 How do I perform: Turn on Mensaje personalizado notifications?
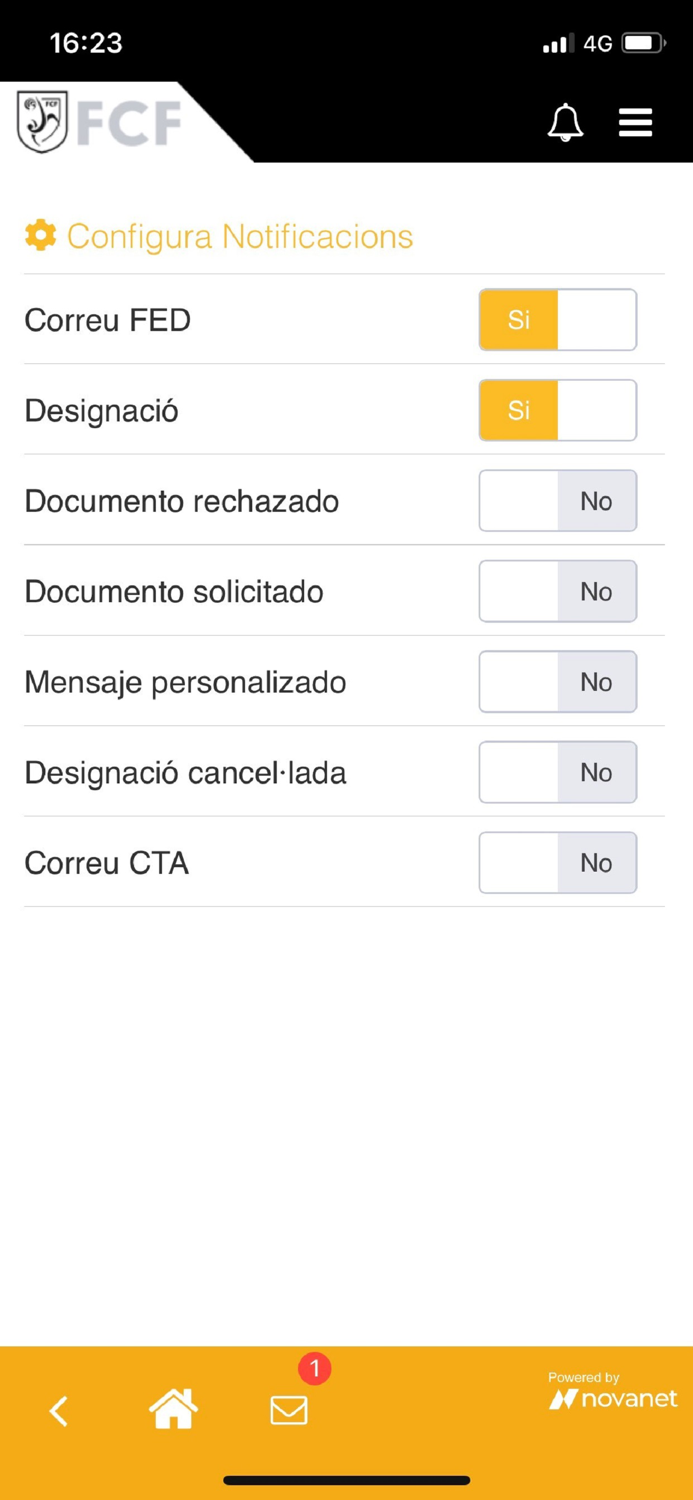coord(557,682)
